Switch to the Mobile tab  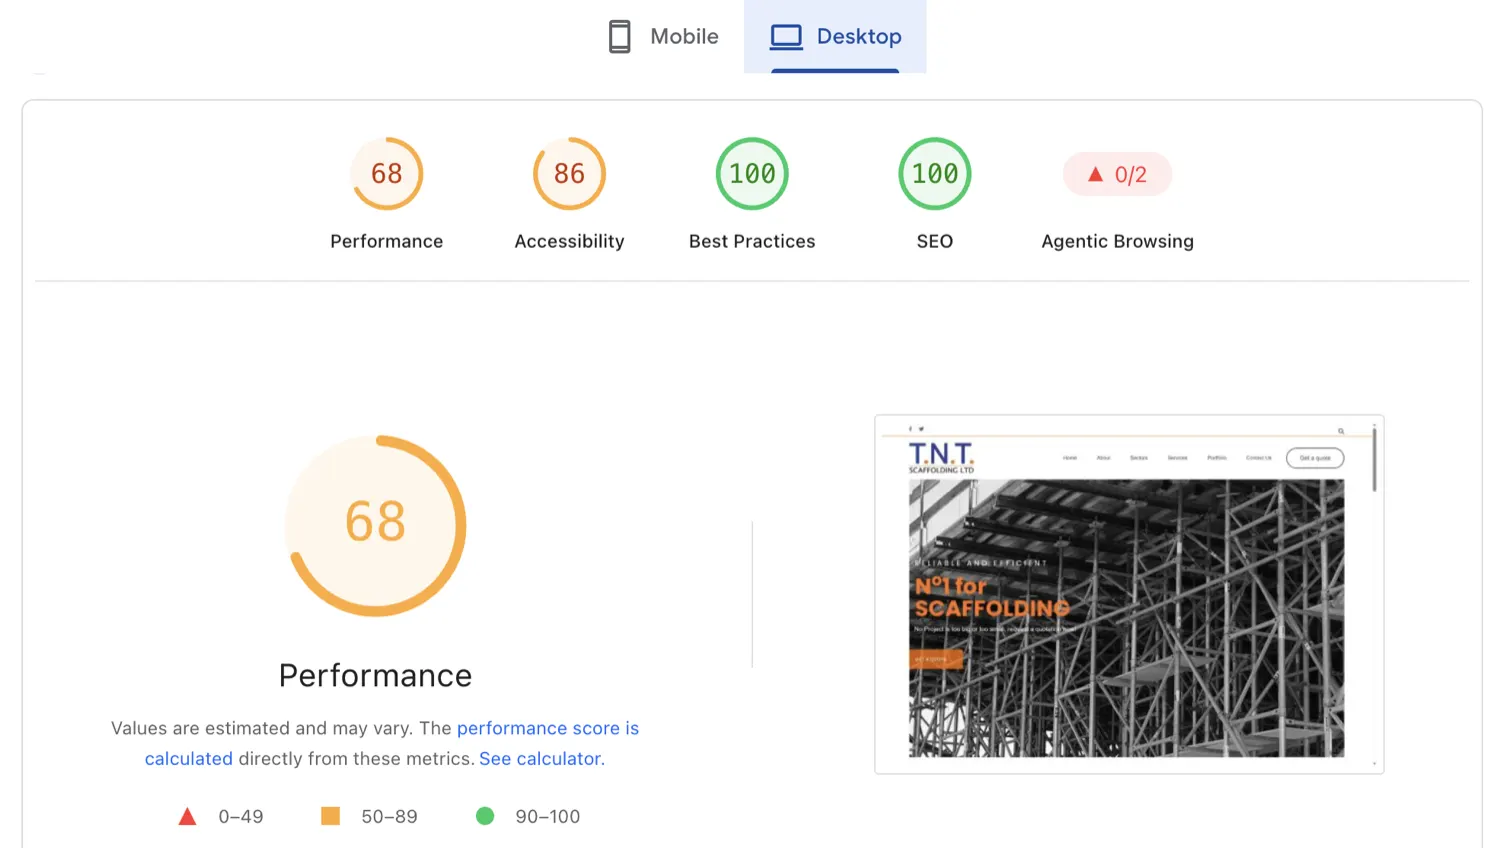pyautogui.click(x=663, y=36)
